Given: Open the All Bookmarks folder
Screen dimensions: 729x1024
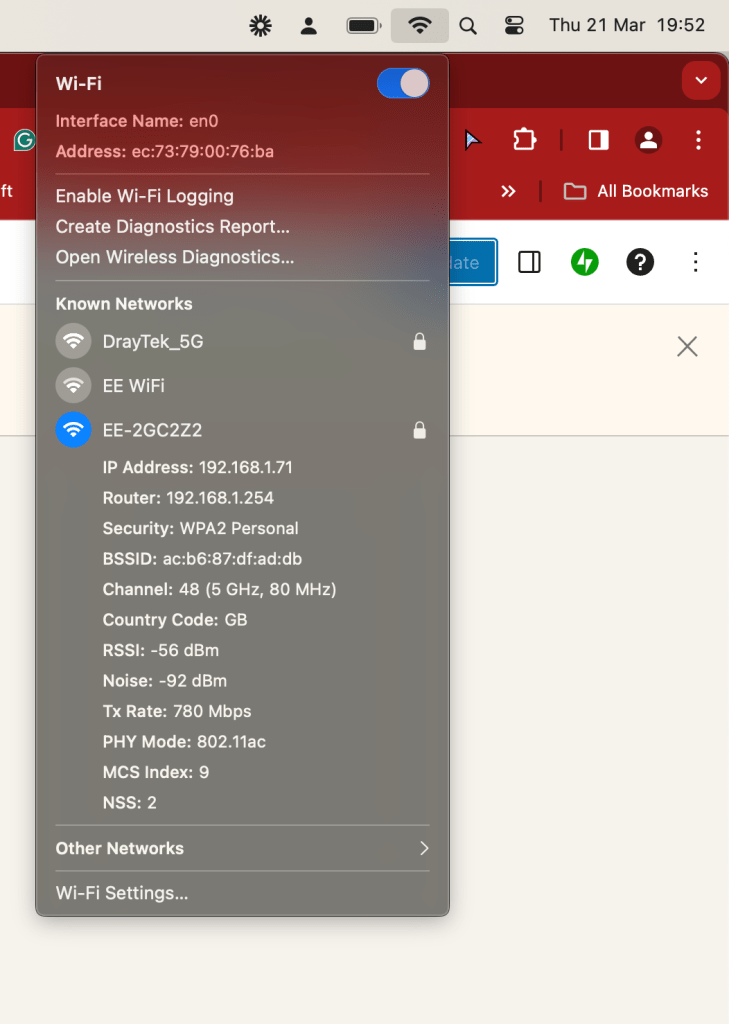Looking at the screenshot, I should coord(636,191).
